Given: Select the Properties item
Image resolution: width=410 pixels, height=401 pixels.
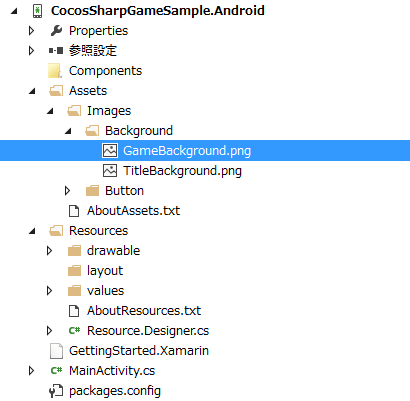Looking at the screenshot, I should click(98, 31).
